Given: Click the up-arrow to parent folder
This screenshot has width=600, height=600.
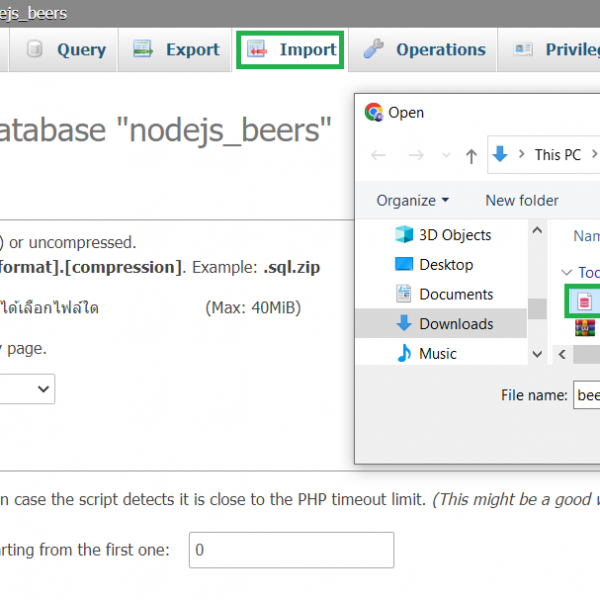Looking at the screenshot, I should coord(471,155).
